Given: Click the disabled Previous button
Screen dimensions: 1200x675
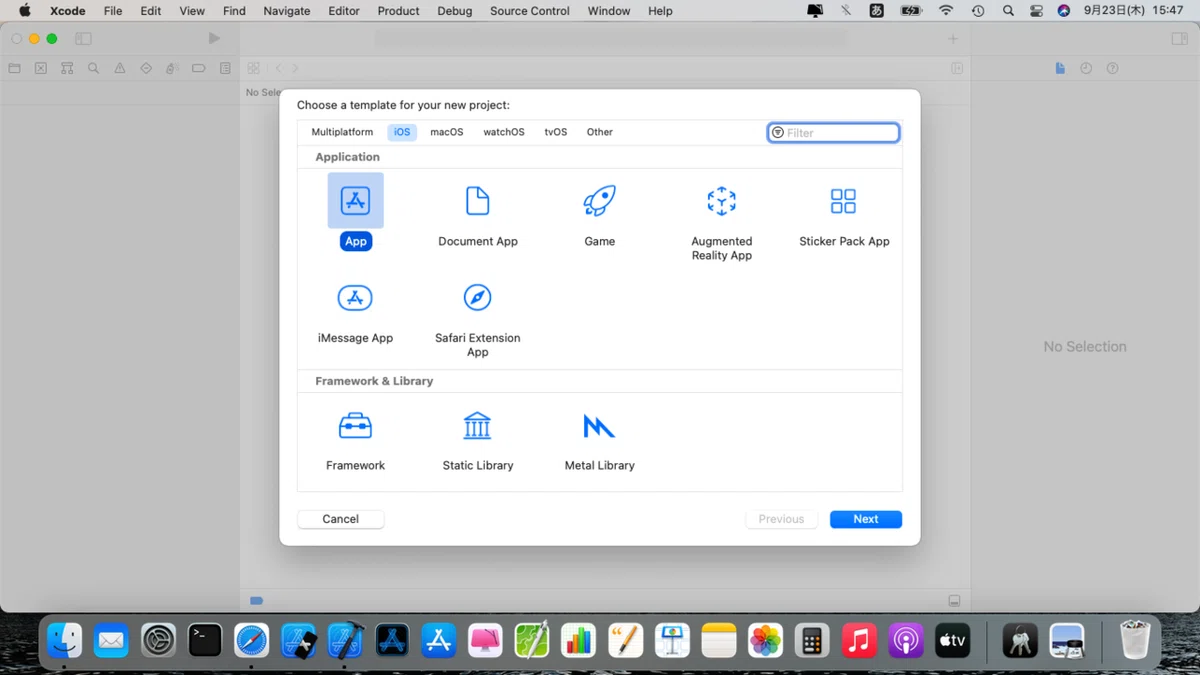Looking at the screenshot, I should 781,519.
